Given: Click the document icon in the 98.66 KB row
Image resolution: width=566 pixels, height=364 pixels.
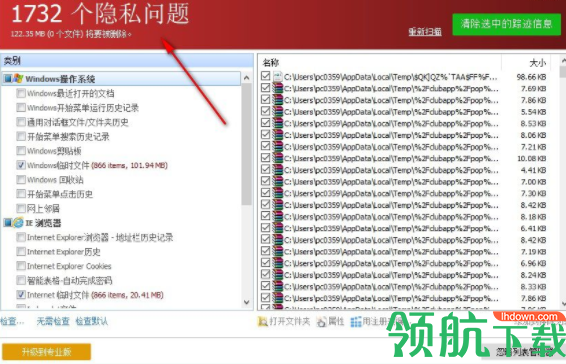Looking at the screenshot, I should click(277, 77).
